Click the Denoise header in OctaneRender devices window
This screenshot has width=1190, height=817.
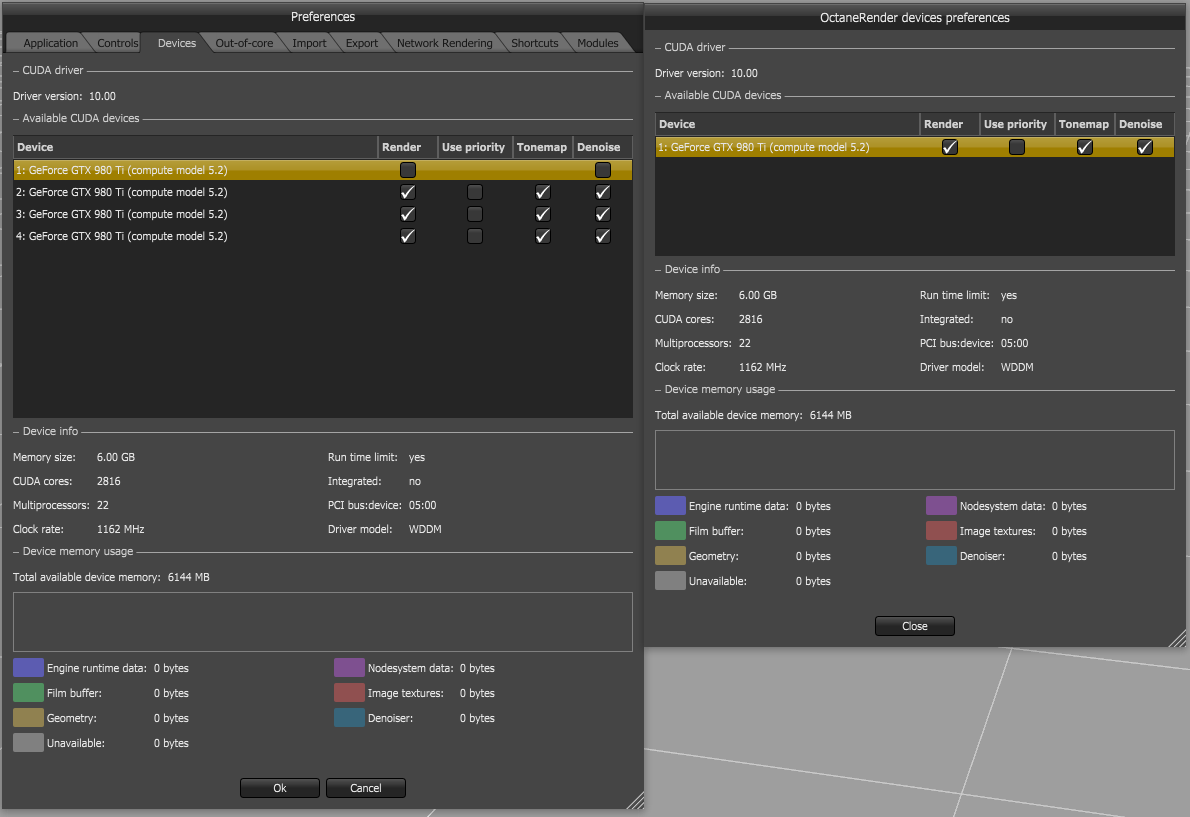coord(1144,124)
